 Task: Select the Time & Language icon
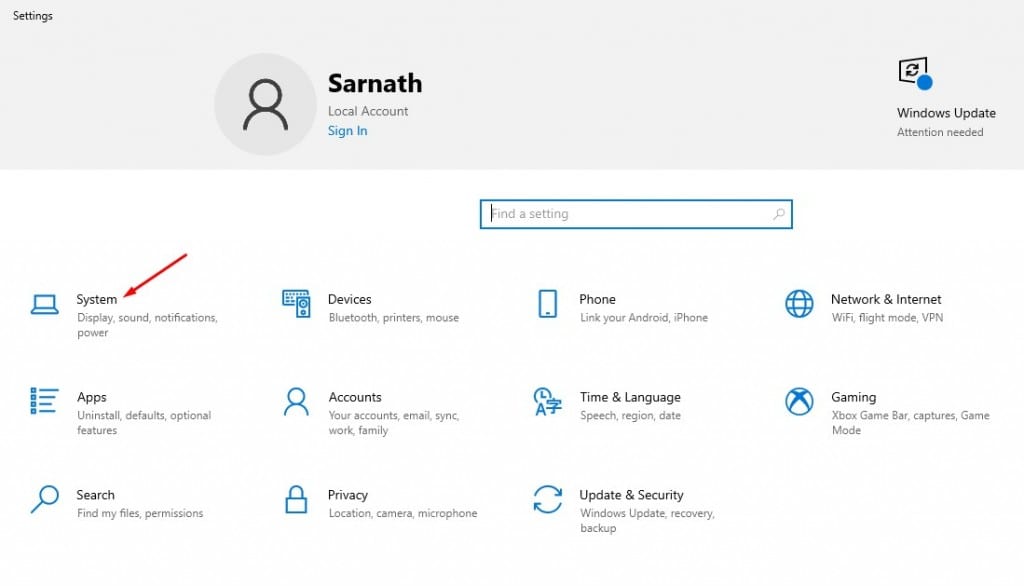point(547,402)
